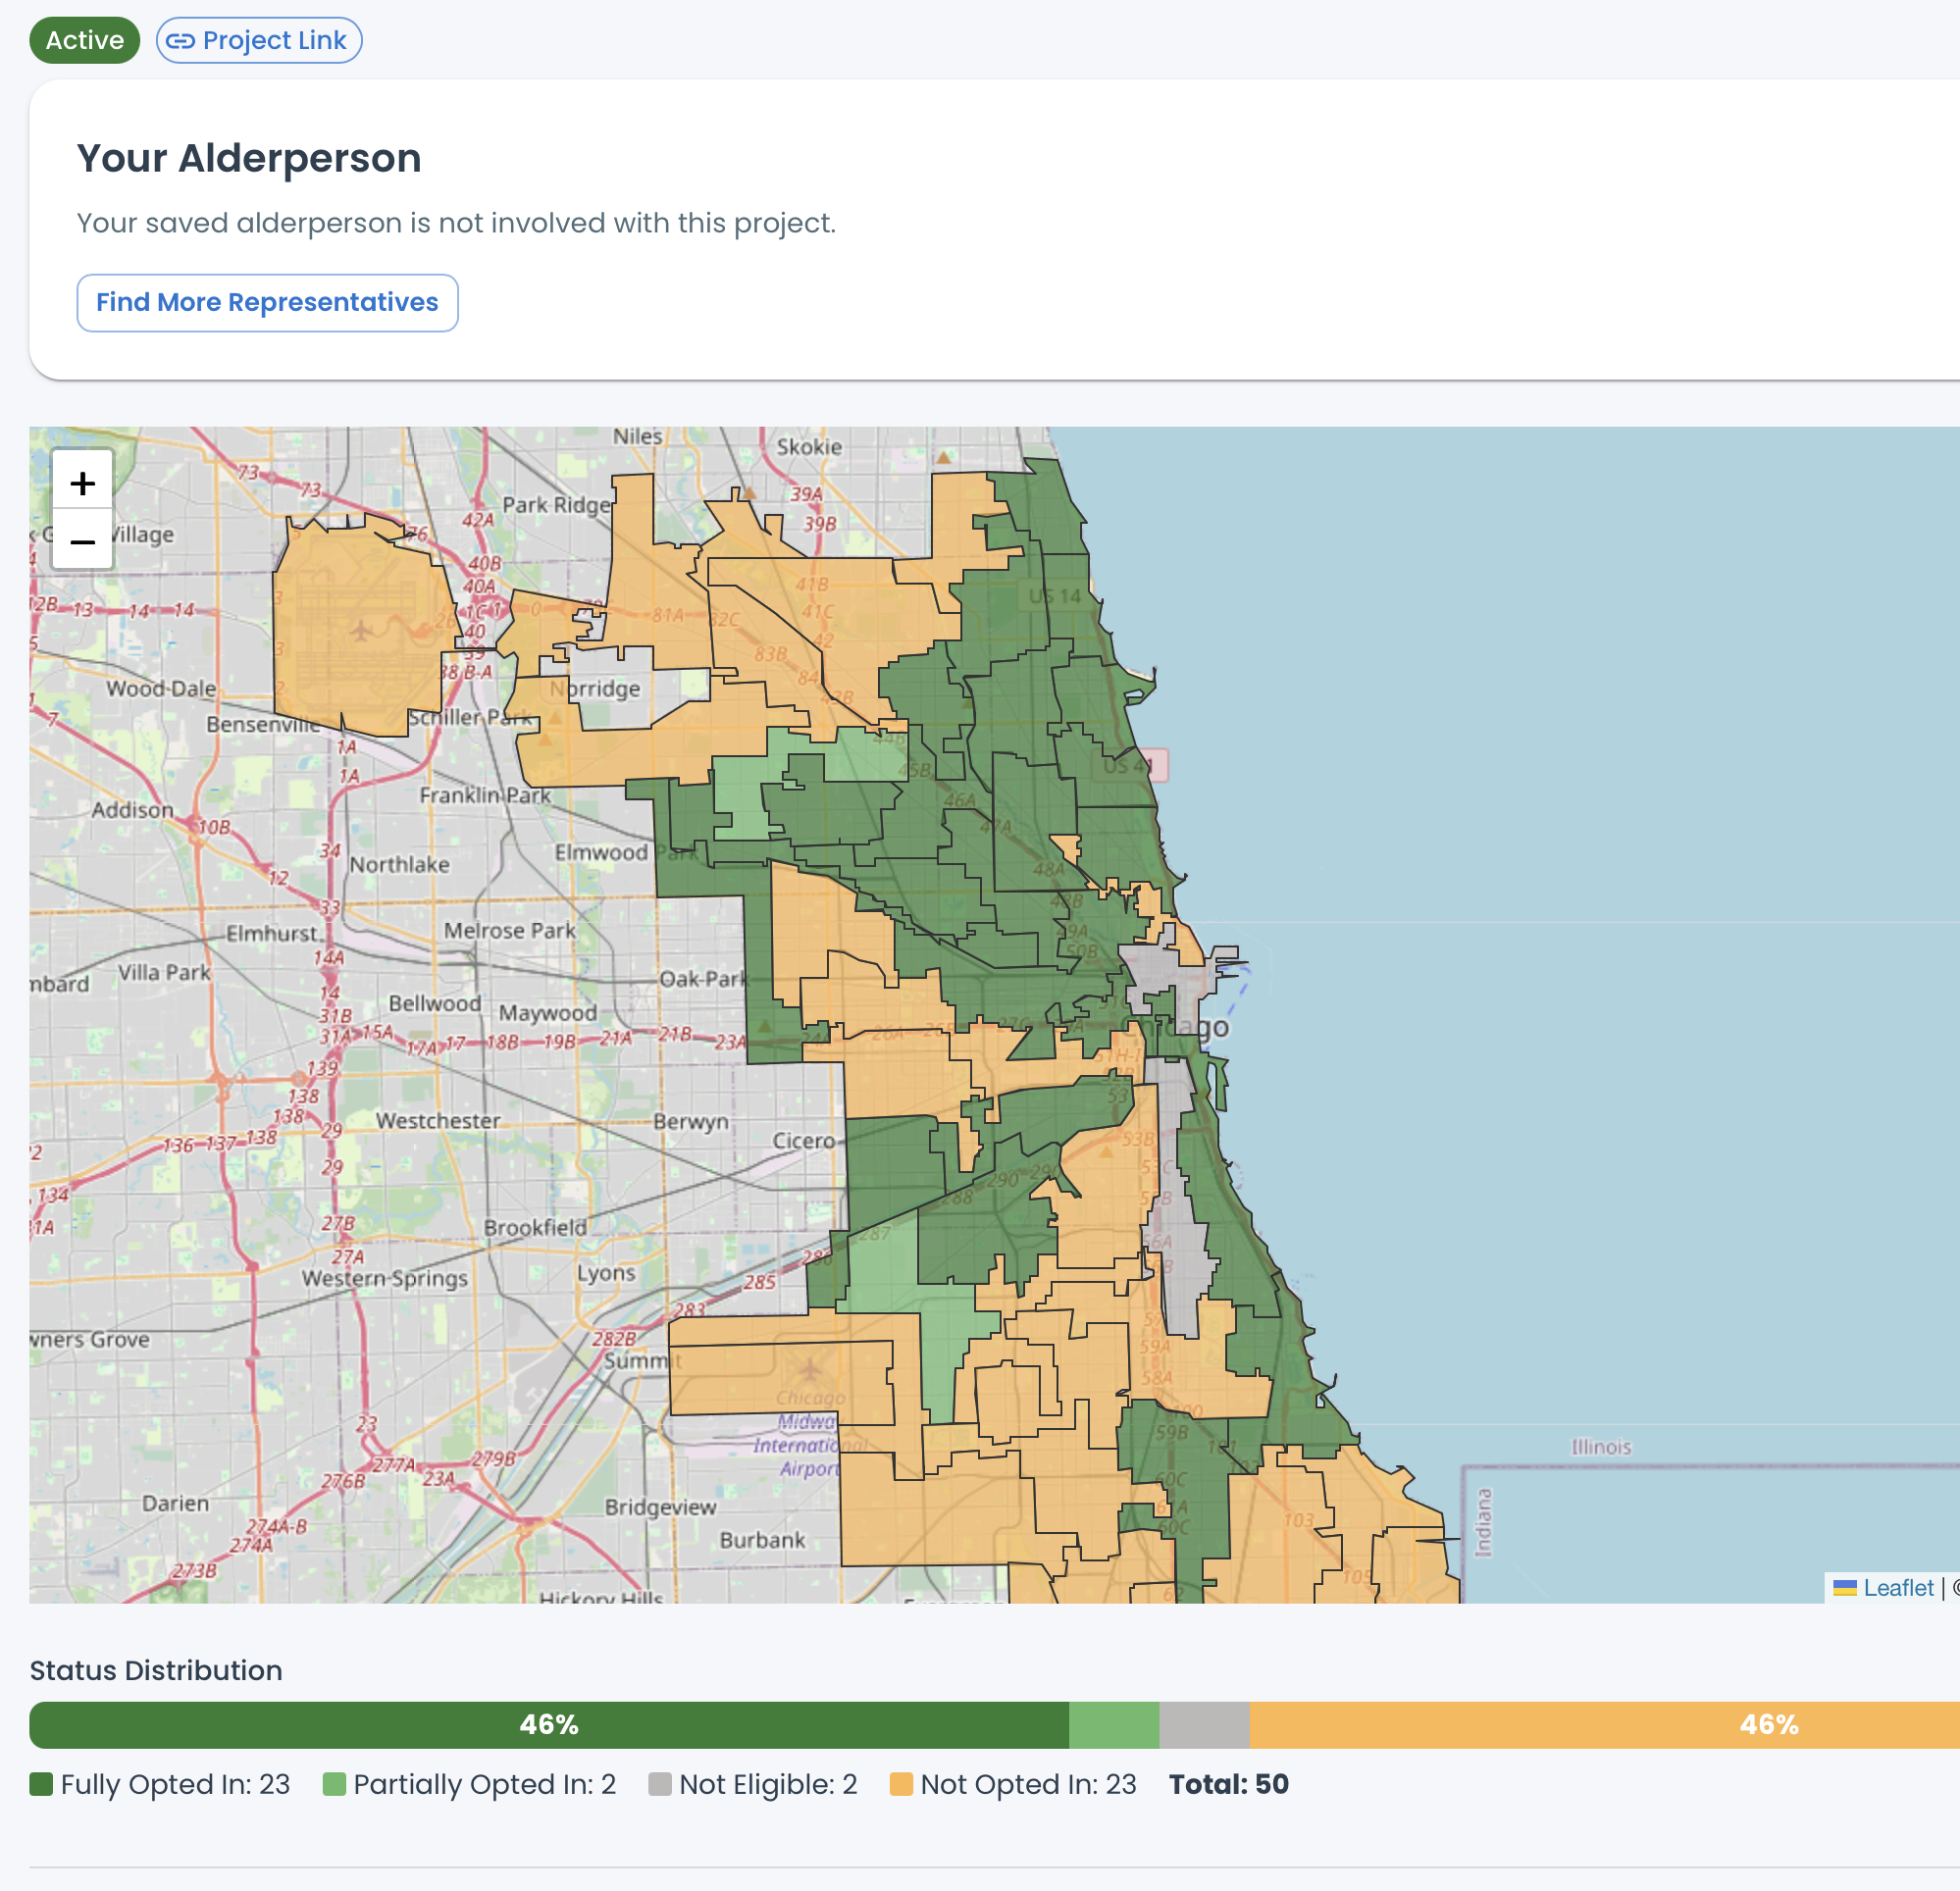Click the Not Opted In orange legend swatch
The image size is (1960, 1891).
pos(901,1784)
